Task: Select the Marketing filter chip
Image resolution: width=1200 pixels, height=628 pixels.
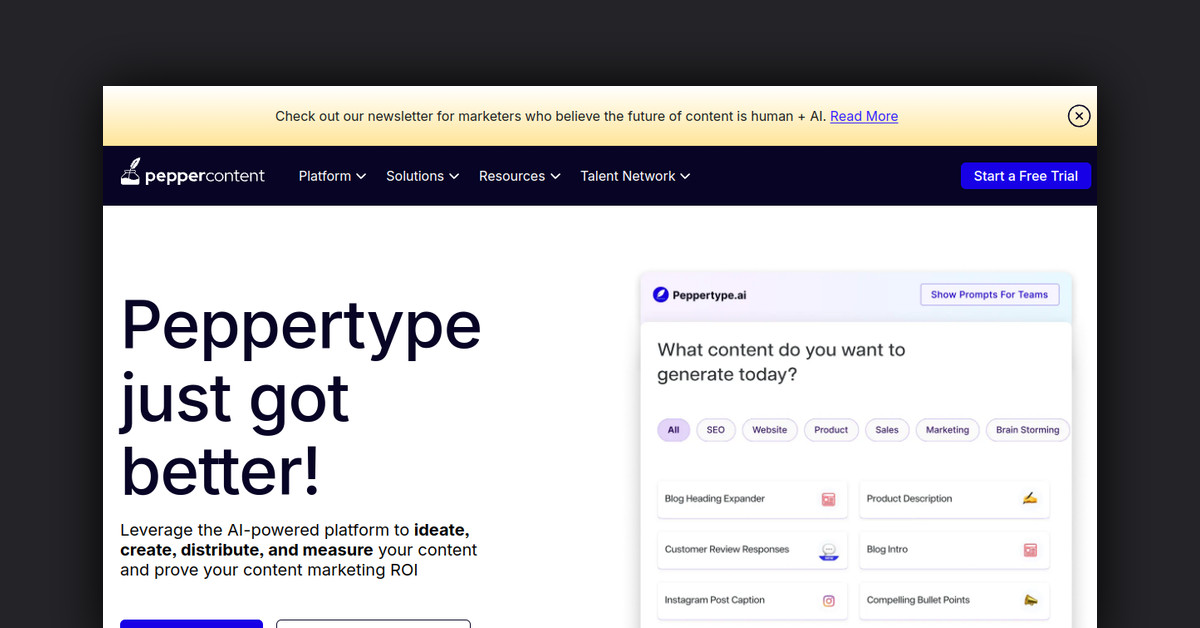Action: [947, 429]
